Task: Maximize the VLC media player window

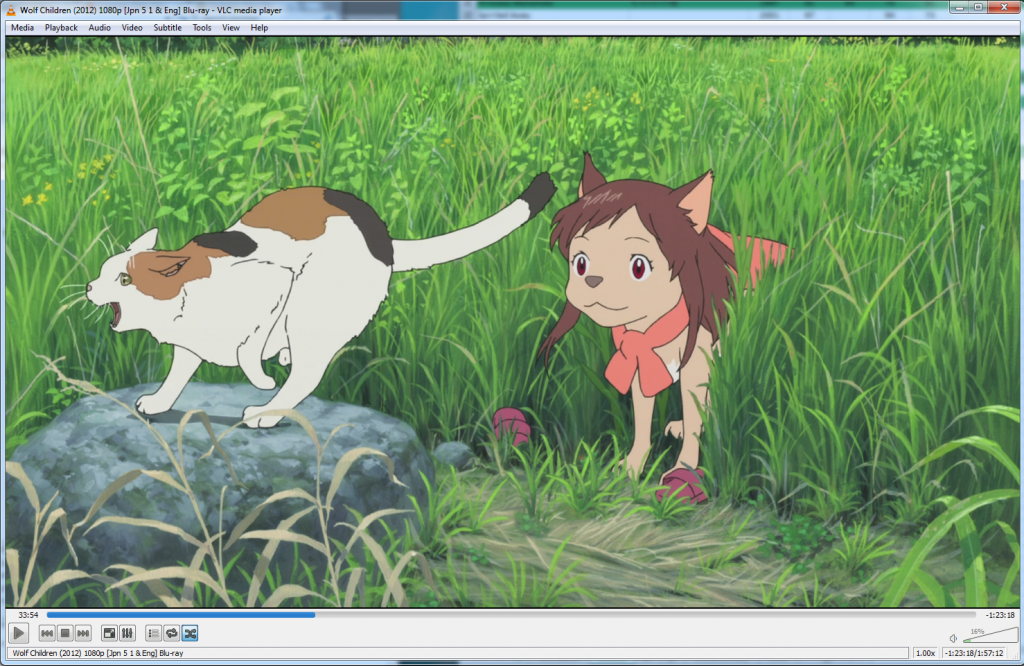Action: [978, 7]
